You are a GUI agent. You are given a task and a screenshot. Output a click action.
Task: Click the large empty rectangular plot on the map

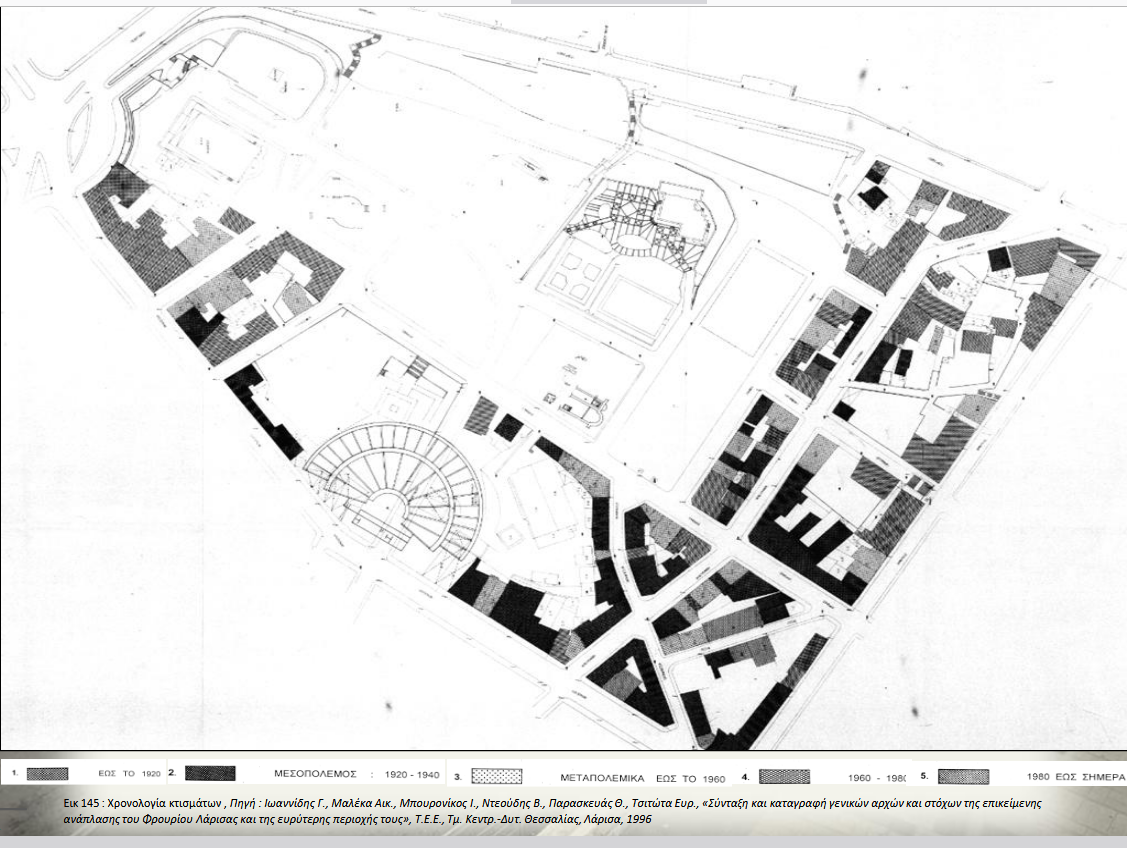pyautogui.click(x=752, y=300)
